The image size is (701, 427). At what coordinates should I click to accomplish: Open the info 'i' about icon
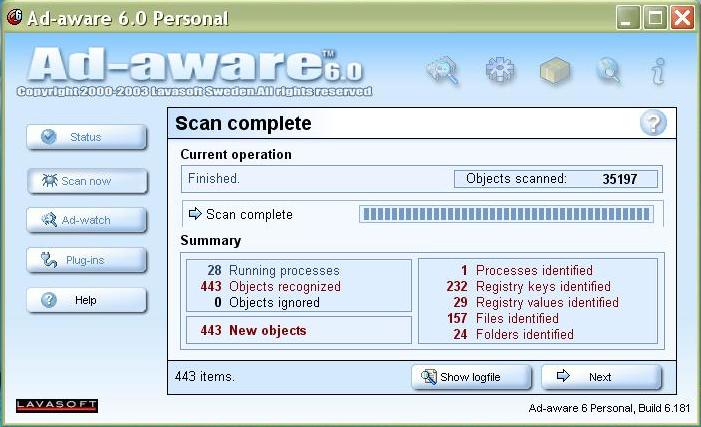[658, 71]
